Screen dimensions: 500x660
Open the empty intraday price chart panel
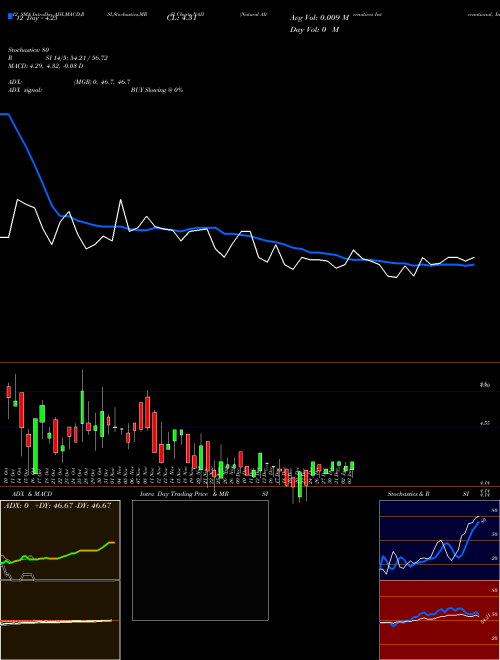[200, 560]
